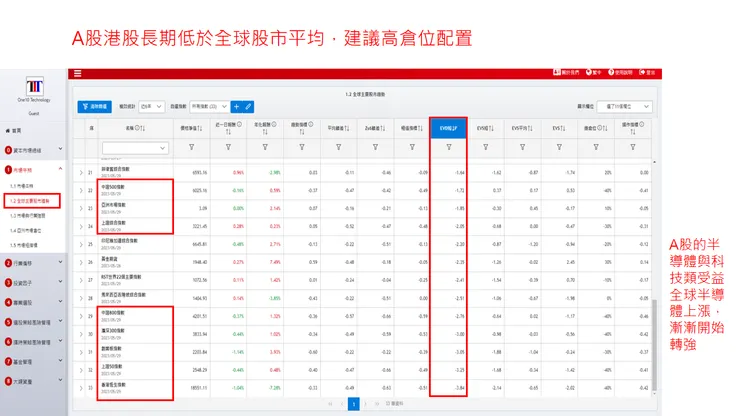Click the info icon beside the 年化報酬 header
The height and width of the screenshot is (416, 740).
click(x=274, y=125)
